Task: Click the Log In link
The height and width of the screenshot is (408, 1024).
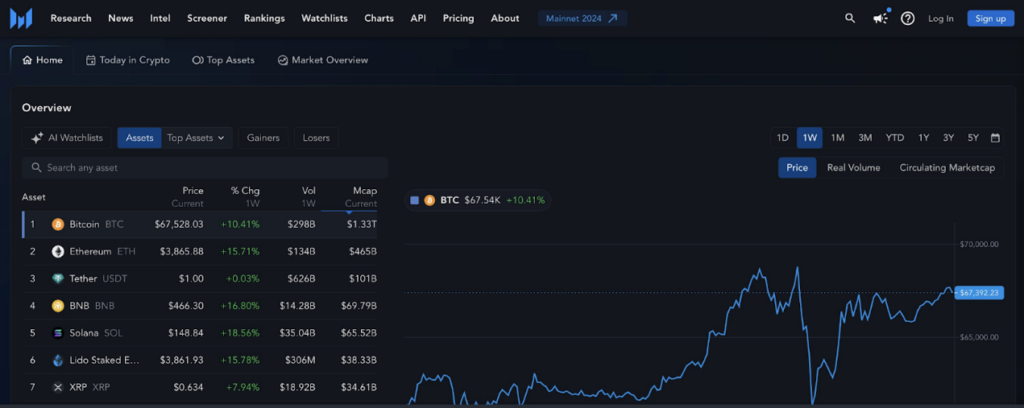Action: (x=940, y=18)
